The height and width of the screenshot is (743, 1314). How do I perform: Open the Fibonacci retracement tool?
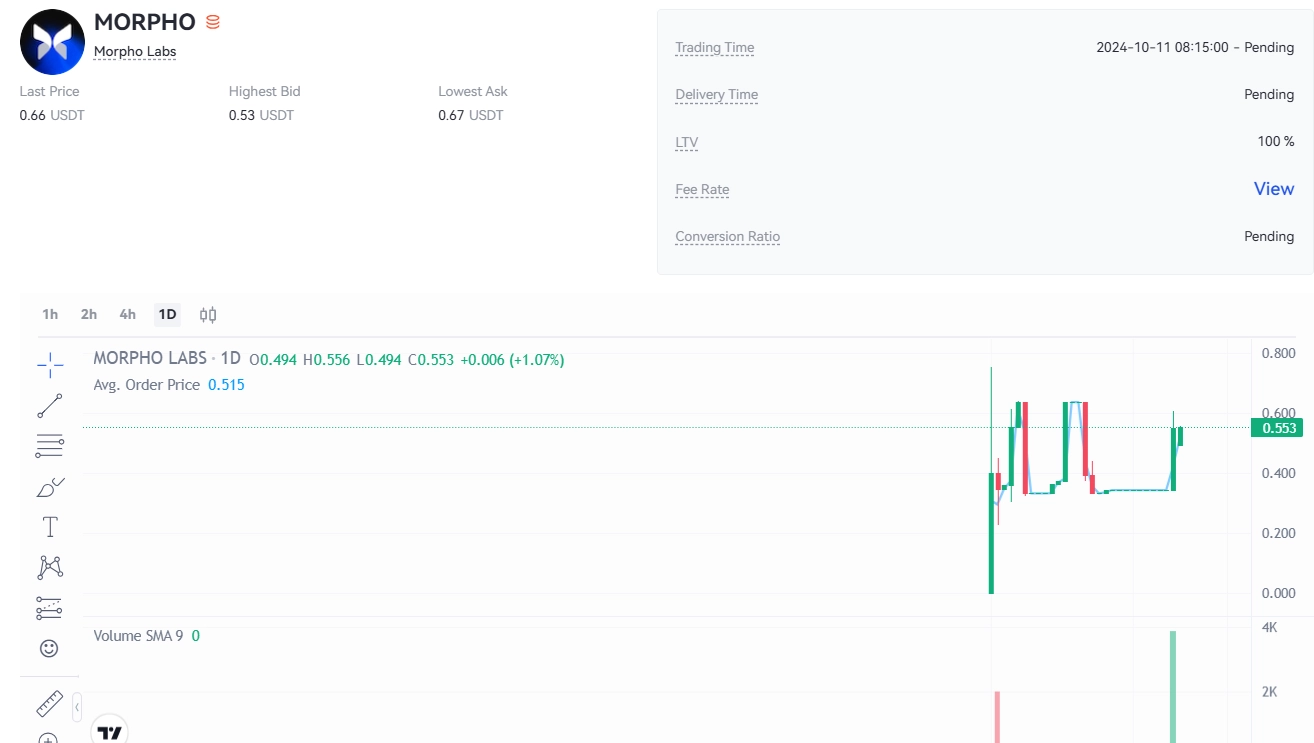[x=50, y=444]
